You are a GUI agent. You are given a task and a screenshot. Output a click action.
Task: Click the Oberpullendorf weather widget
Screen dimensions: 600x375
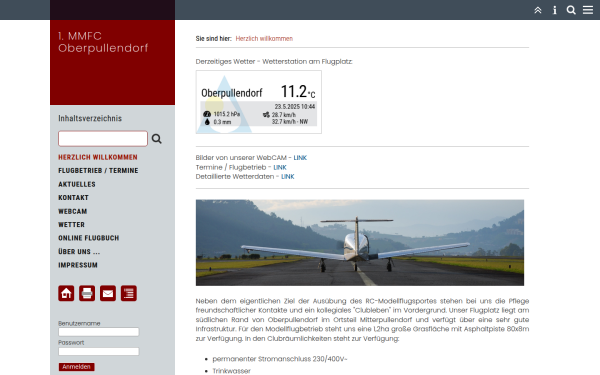point(259,102)
